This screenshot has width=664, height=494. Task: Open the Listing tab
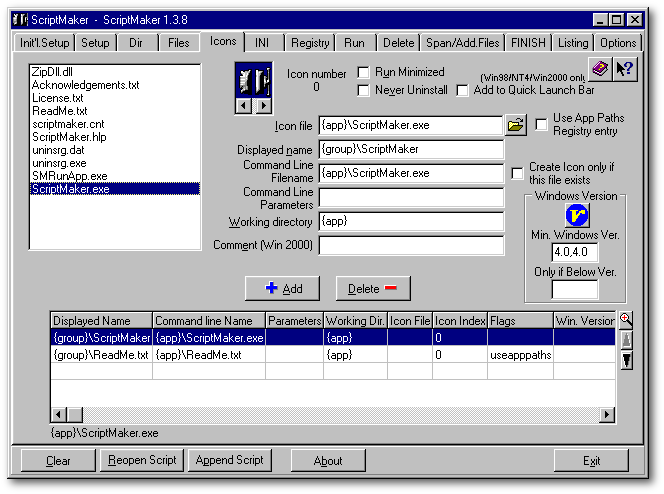(573, 43)
